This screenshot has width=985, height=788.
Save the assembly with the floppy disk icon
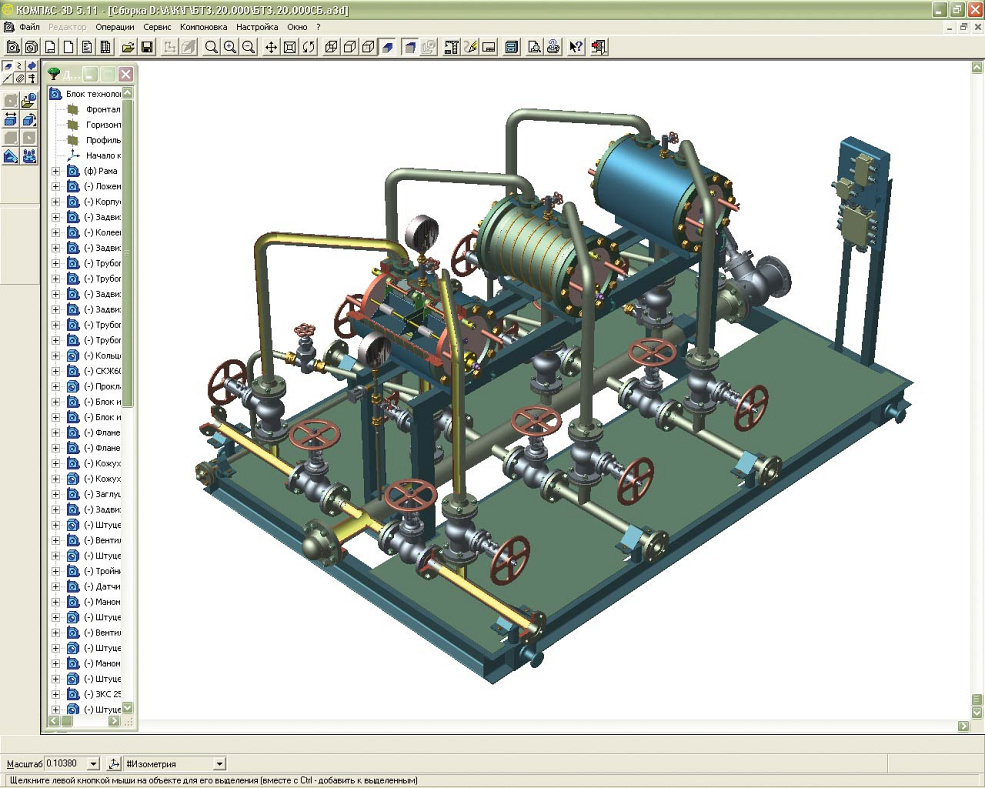click(147, 47)
